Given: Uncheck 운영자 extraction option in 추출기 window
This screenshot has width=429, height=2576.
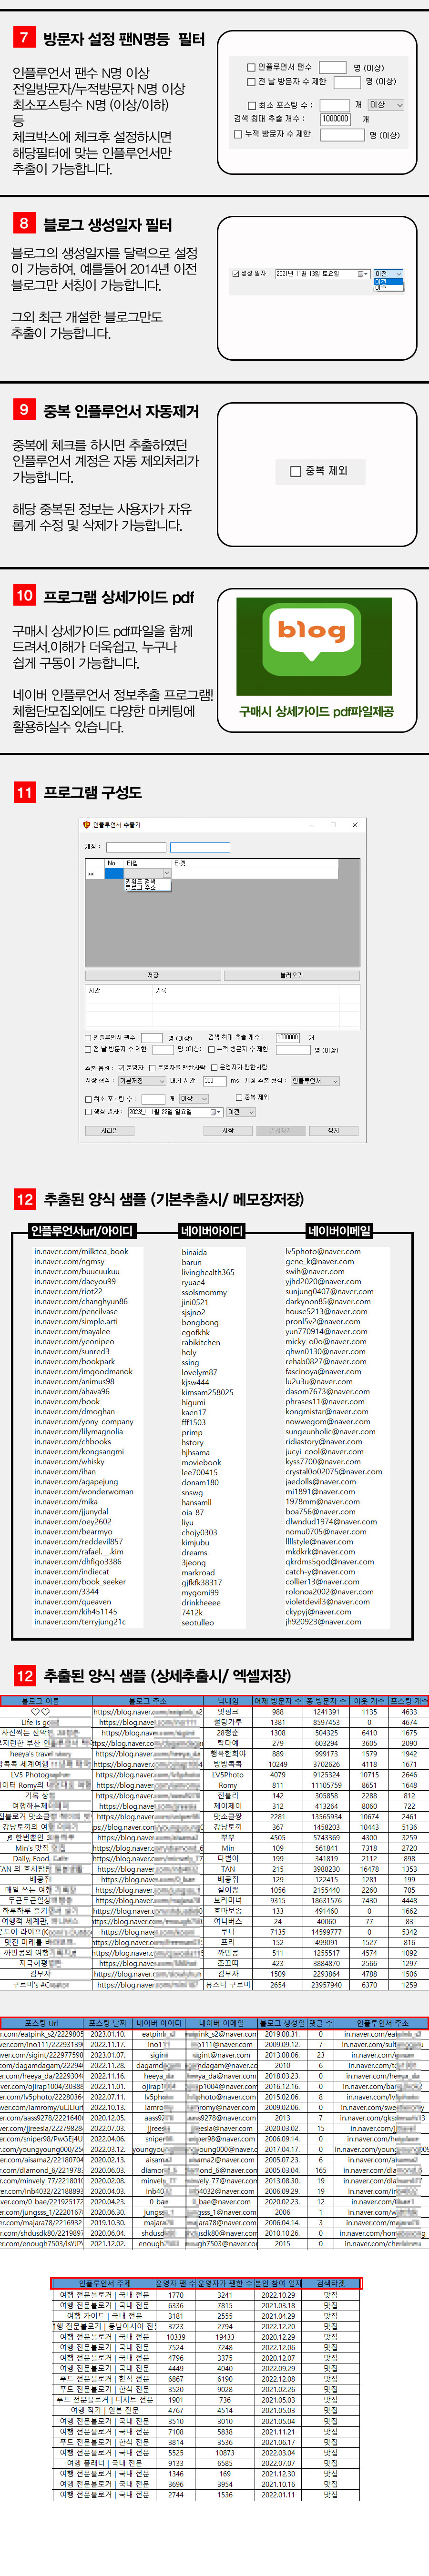Looking at the screenshot, I should (x=122, y=1067).
